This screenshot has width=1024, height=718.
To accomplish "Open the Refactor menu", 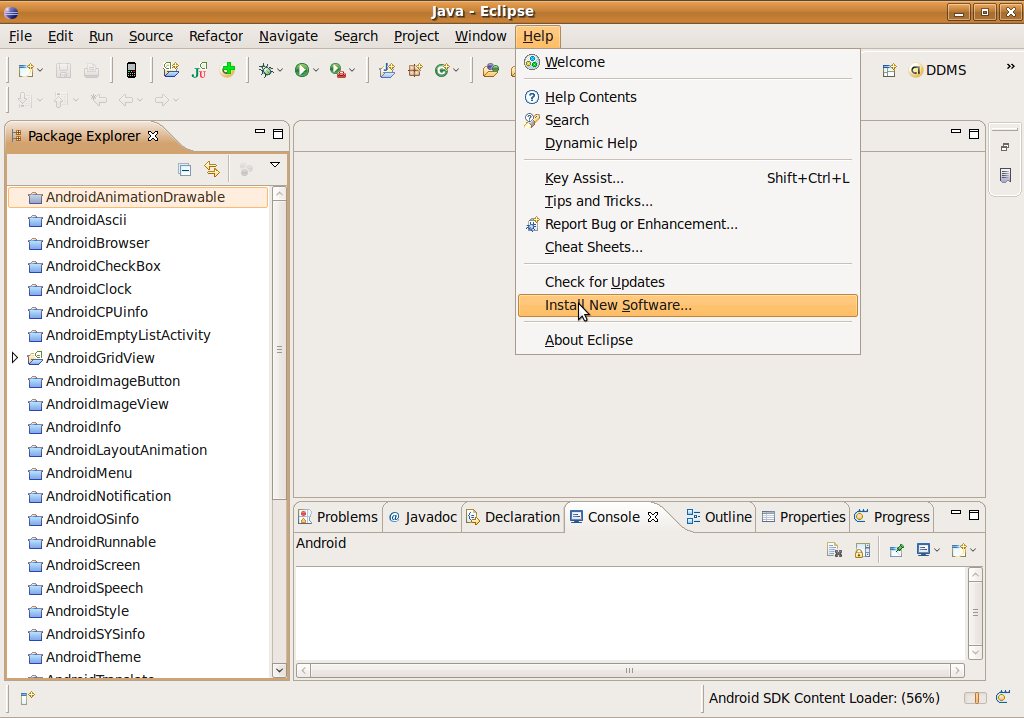I will [x=216, y=36].
